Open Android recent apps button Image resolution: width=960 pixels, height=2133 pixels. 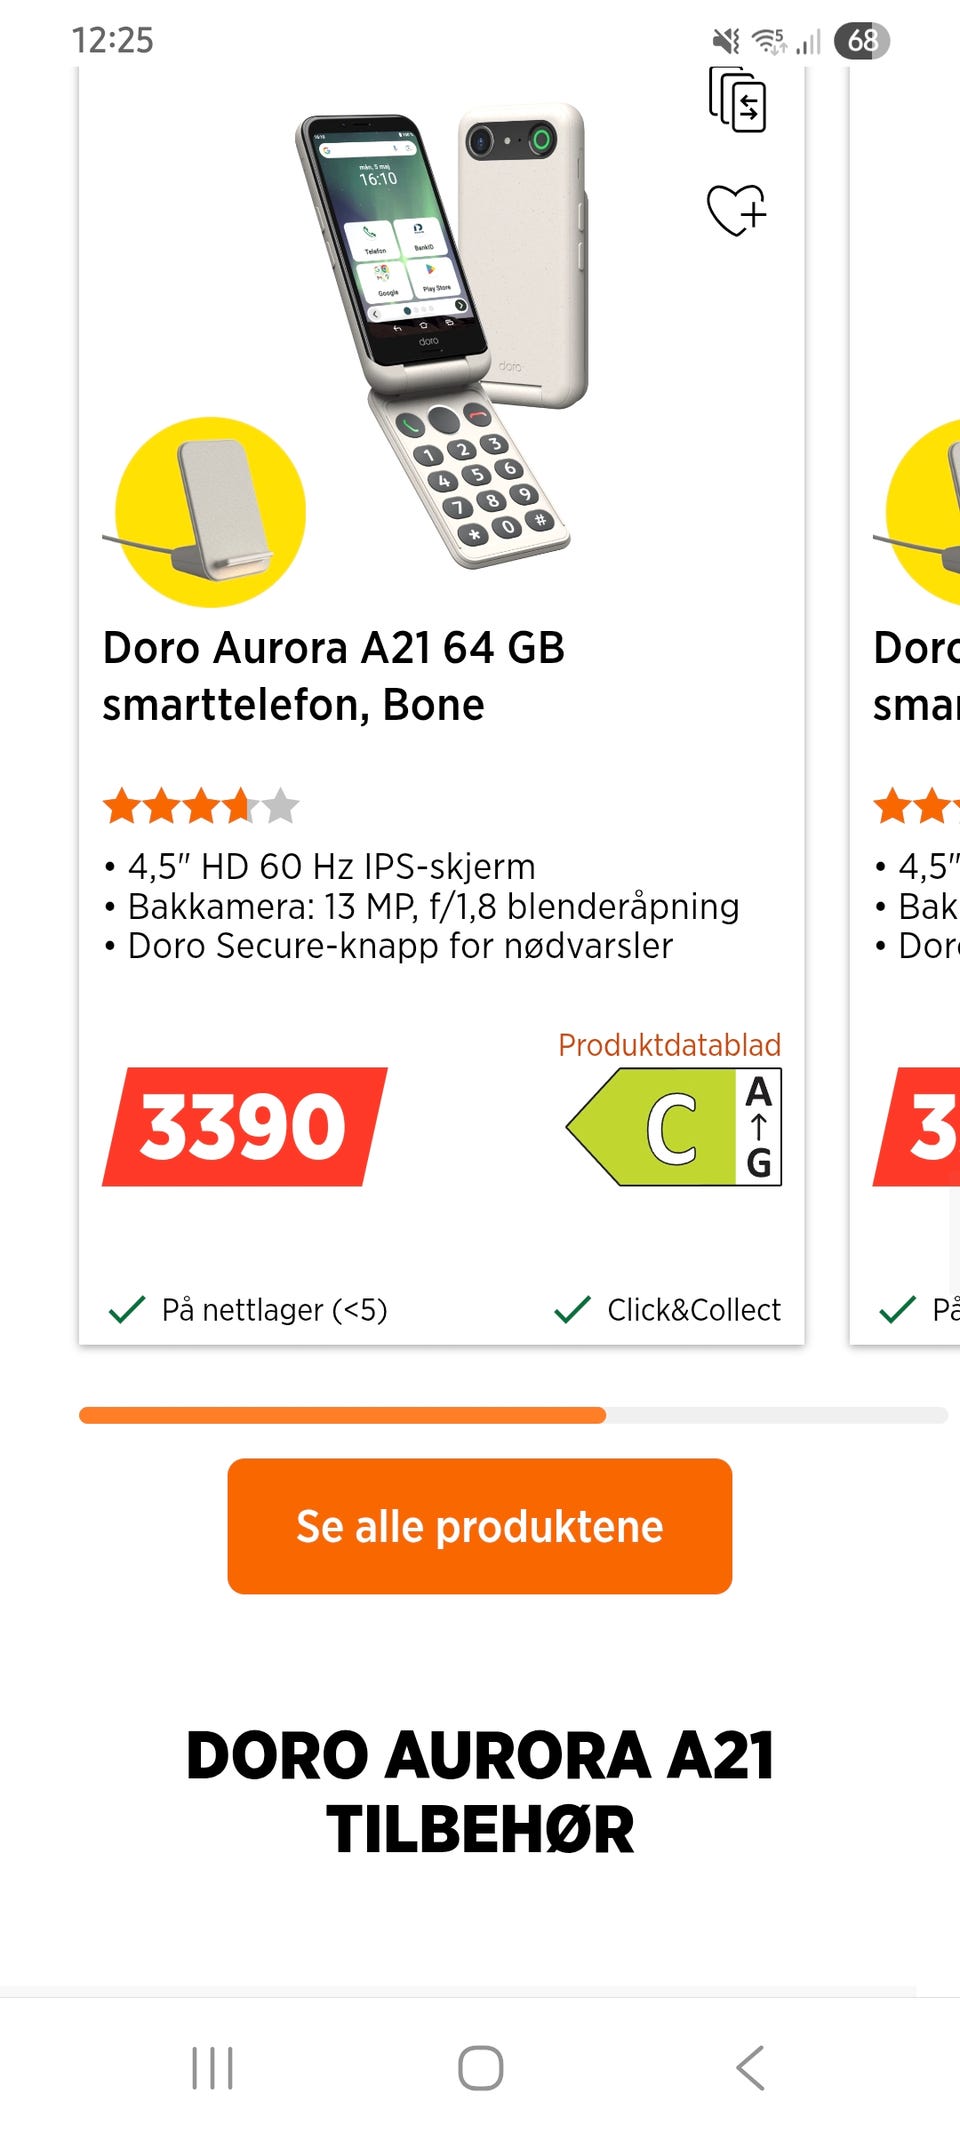212,2067
